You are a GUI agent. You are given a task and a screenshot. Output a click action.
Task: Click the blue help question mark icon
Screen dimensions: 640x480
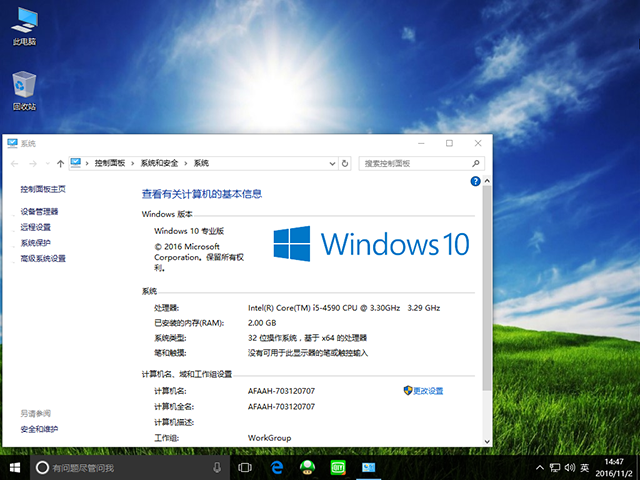pyautogui.click(x=475, y=181)
